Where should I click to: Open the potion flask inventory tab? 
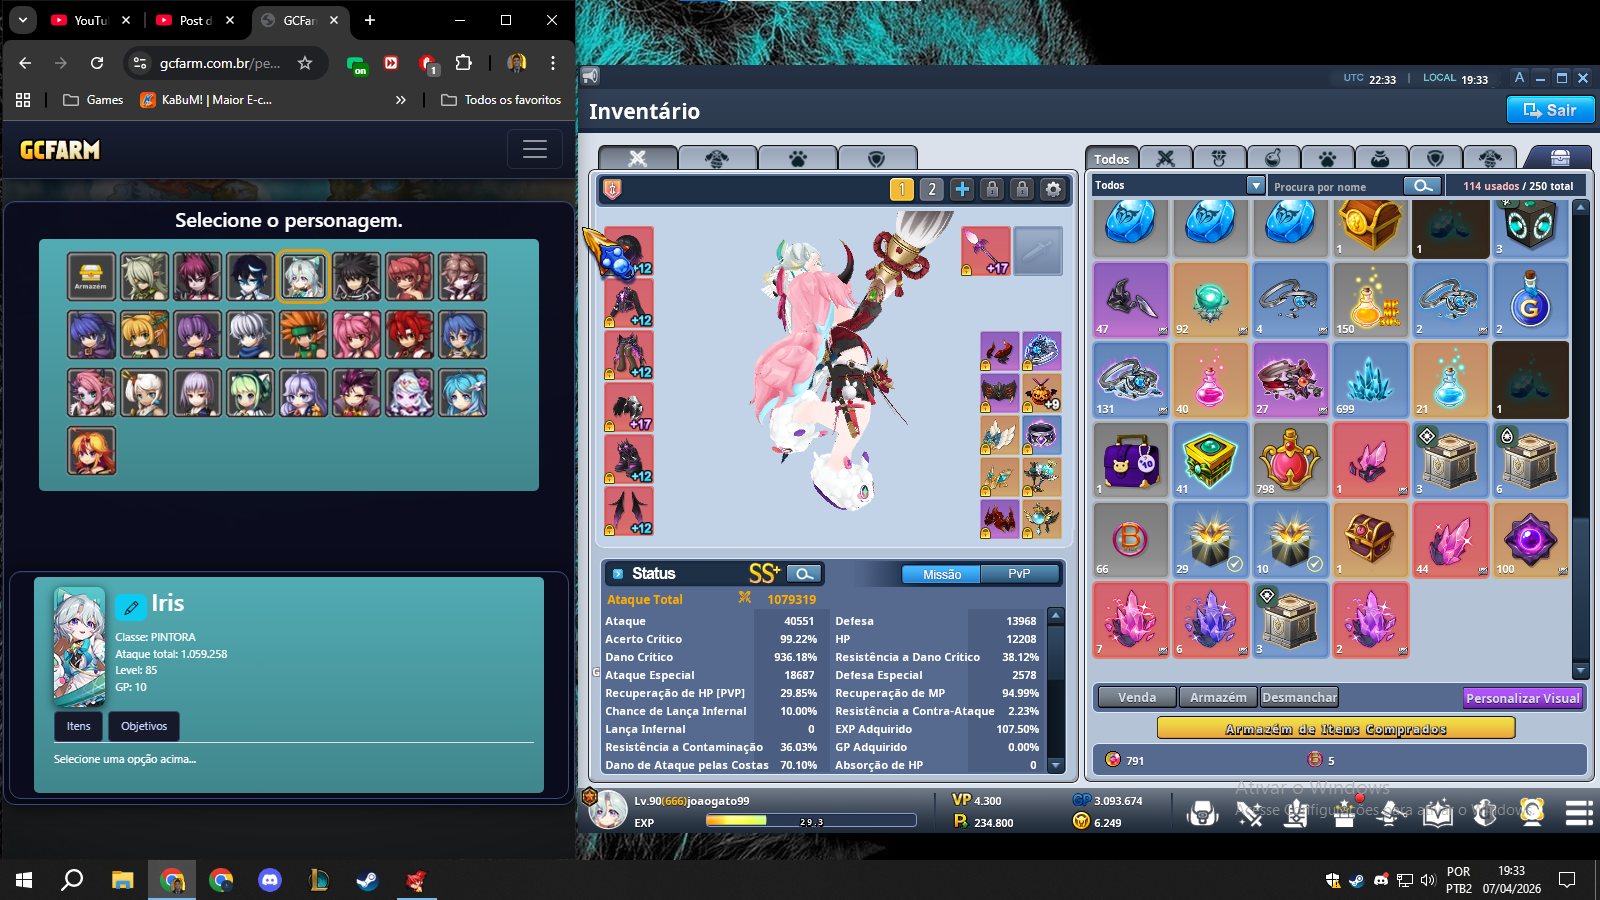click(1273, 158)
